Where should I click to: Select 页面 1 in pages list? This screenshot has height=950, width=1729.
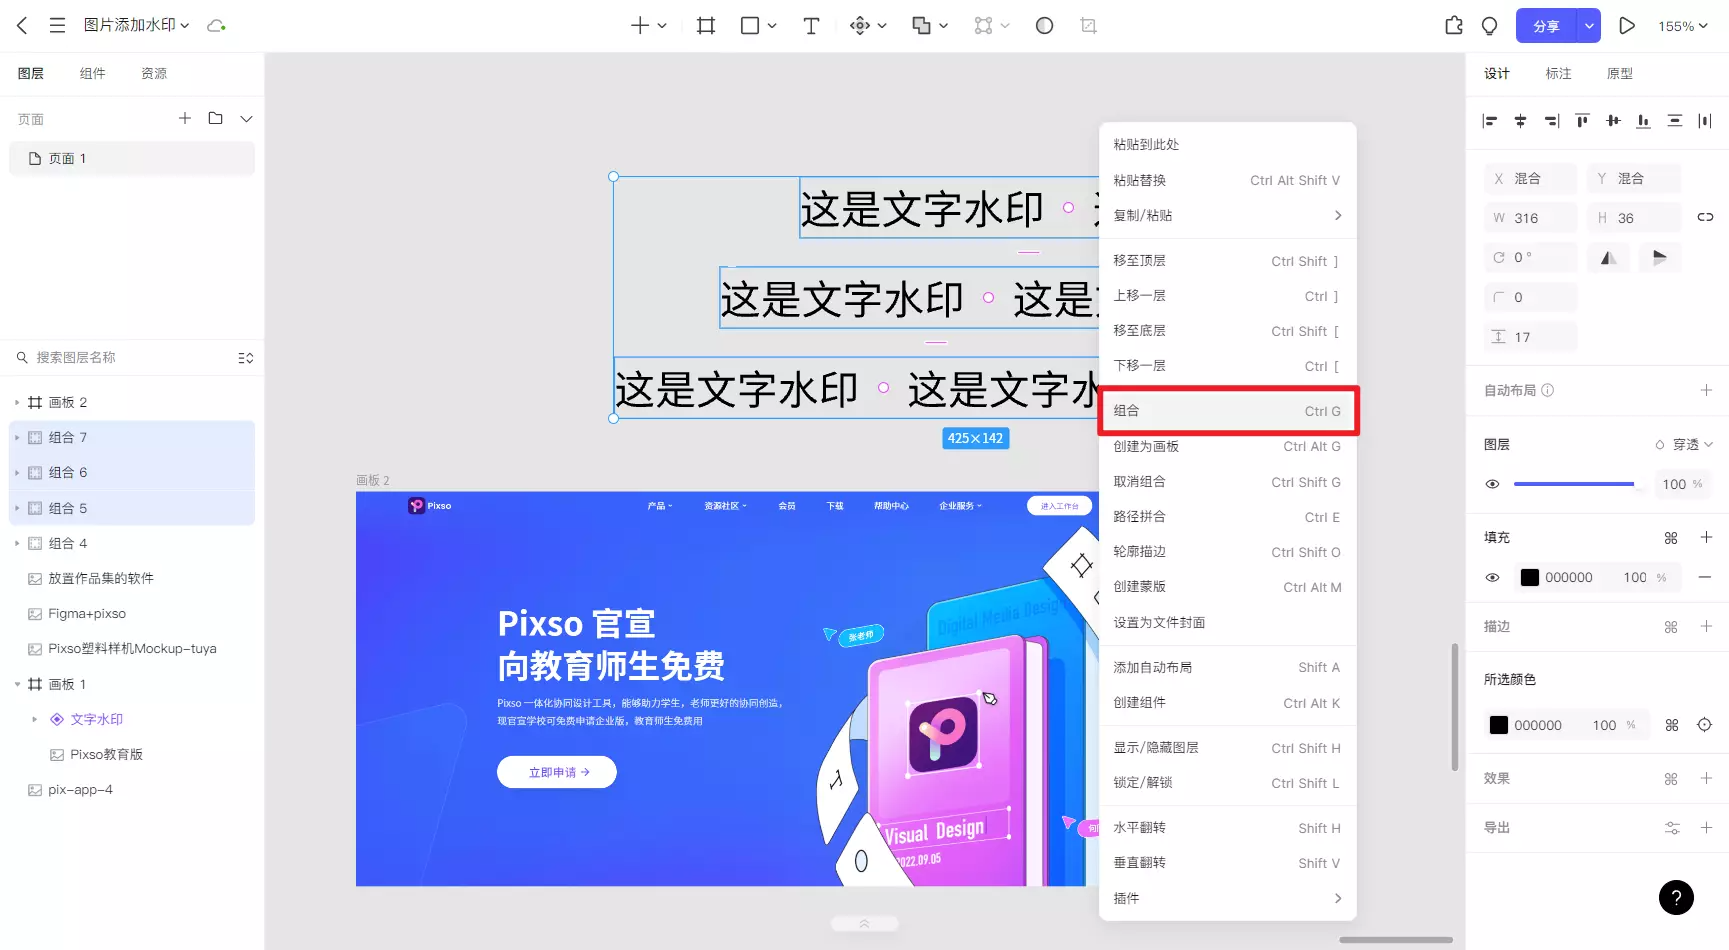click(132, 159)
